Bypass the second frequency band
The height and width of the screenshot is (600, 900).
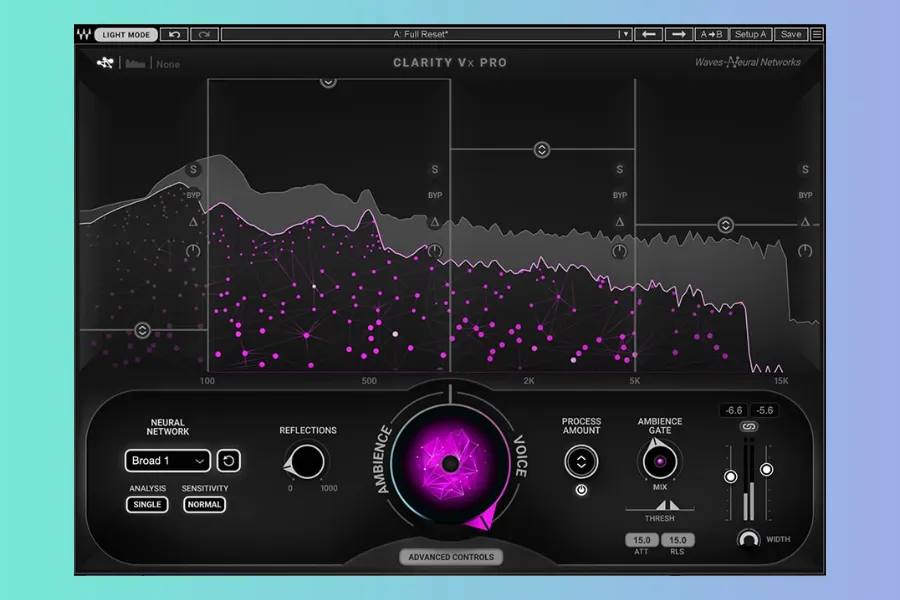pos(435,196)
